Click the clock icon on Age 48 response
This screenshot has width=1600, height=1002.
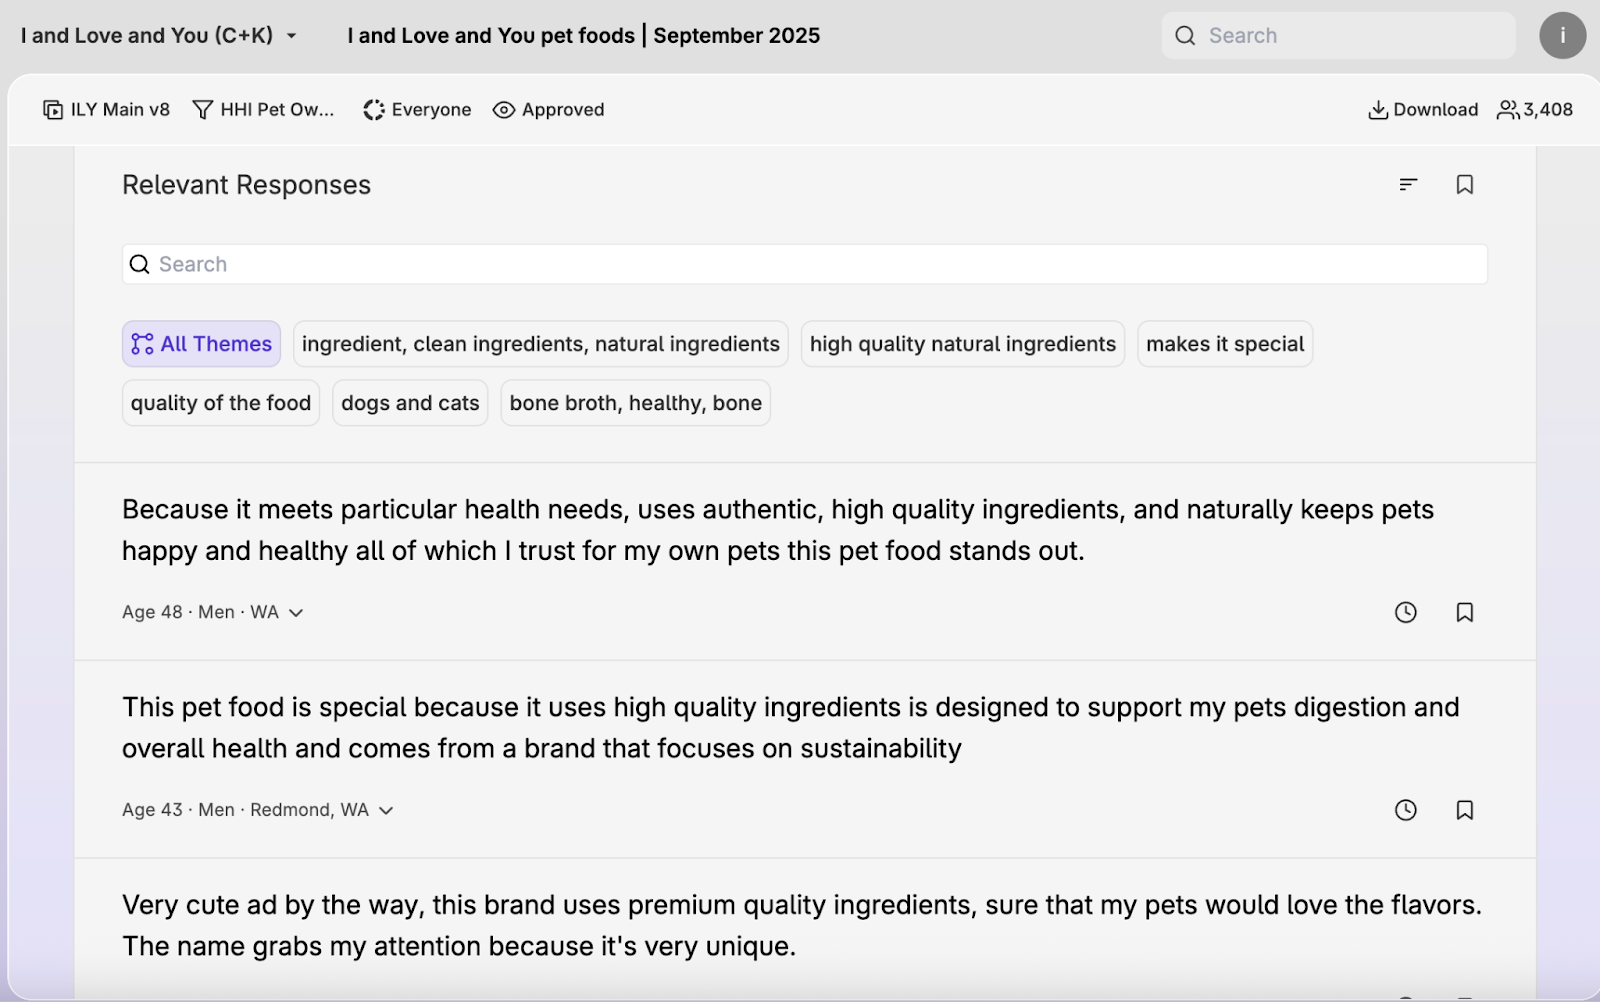[x=1405, y=612]
